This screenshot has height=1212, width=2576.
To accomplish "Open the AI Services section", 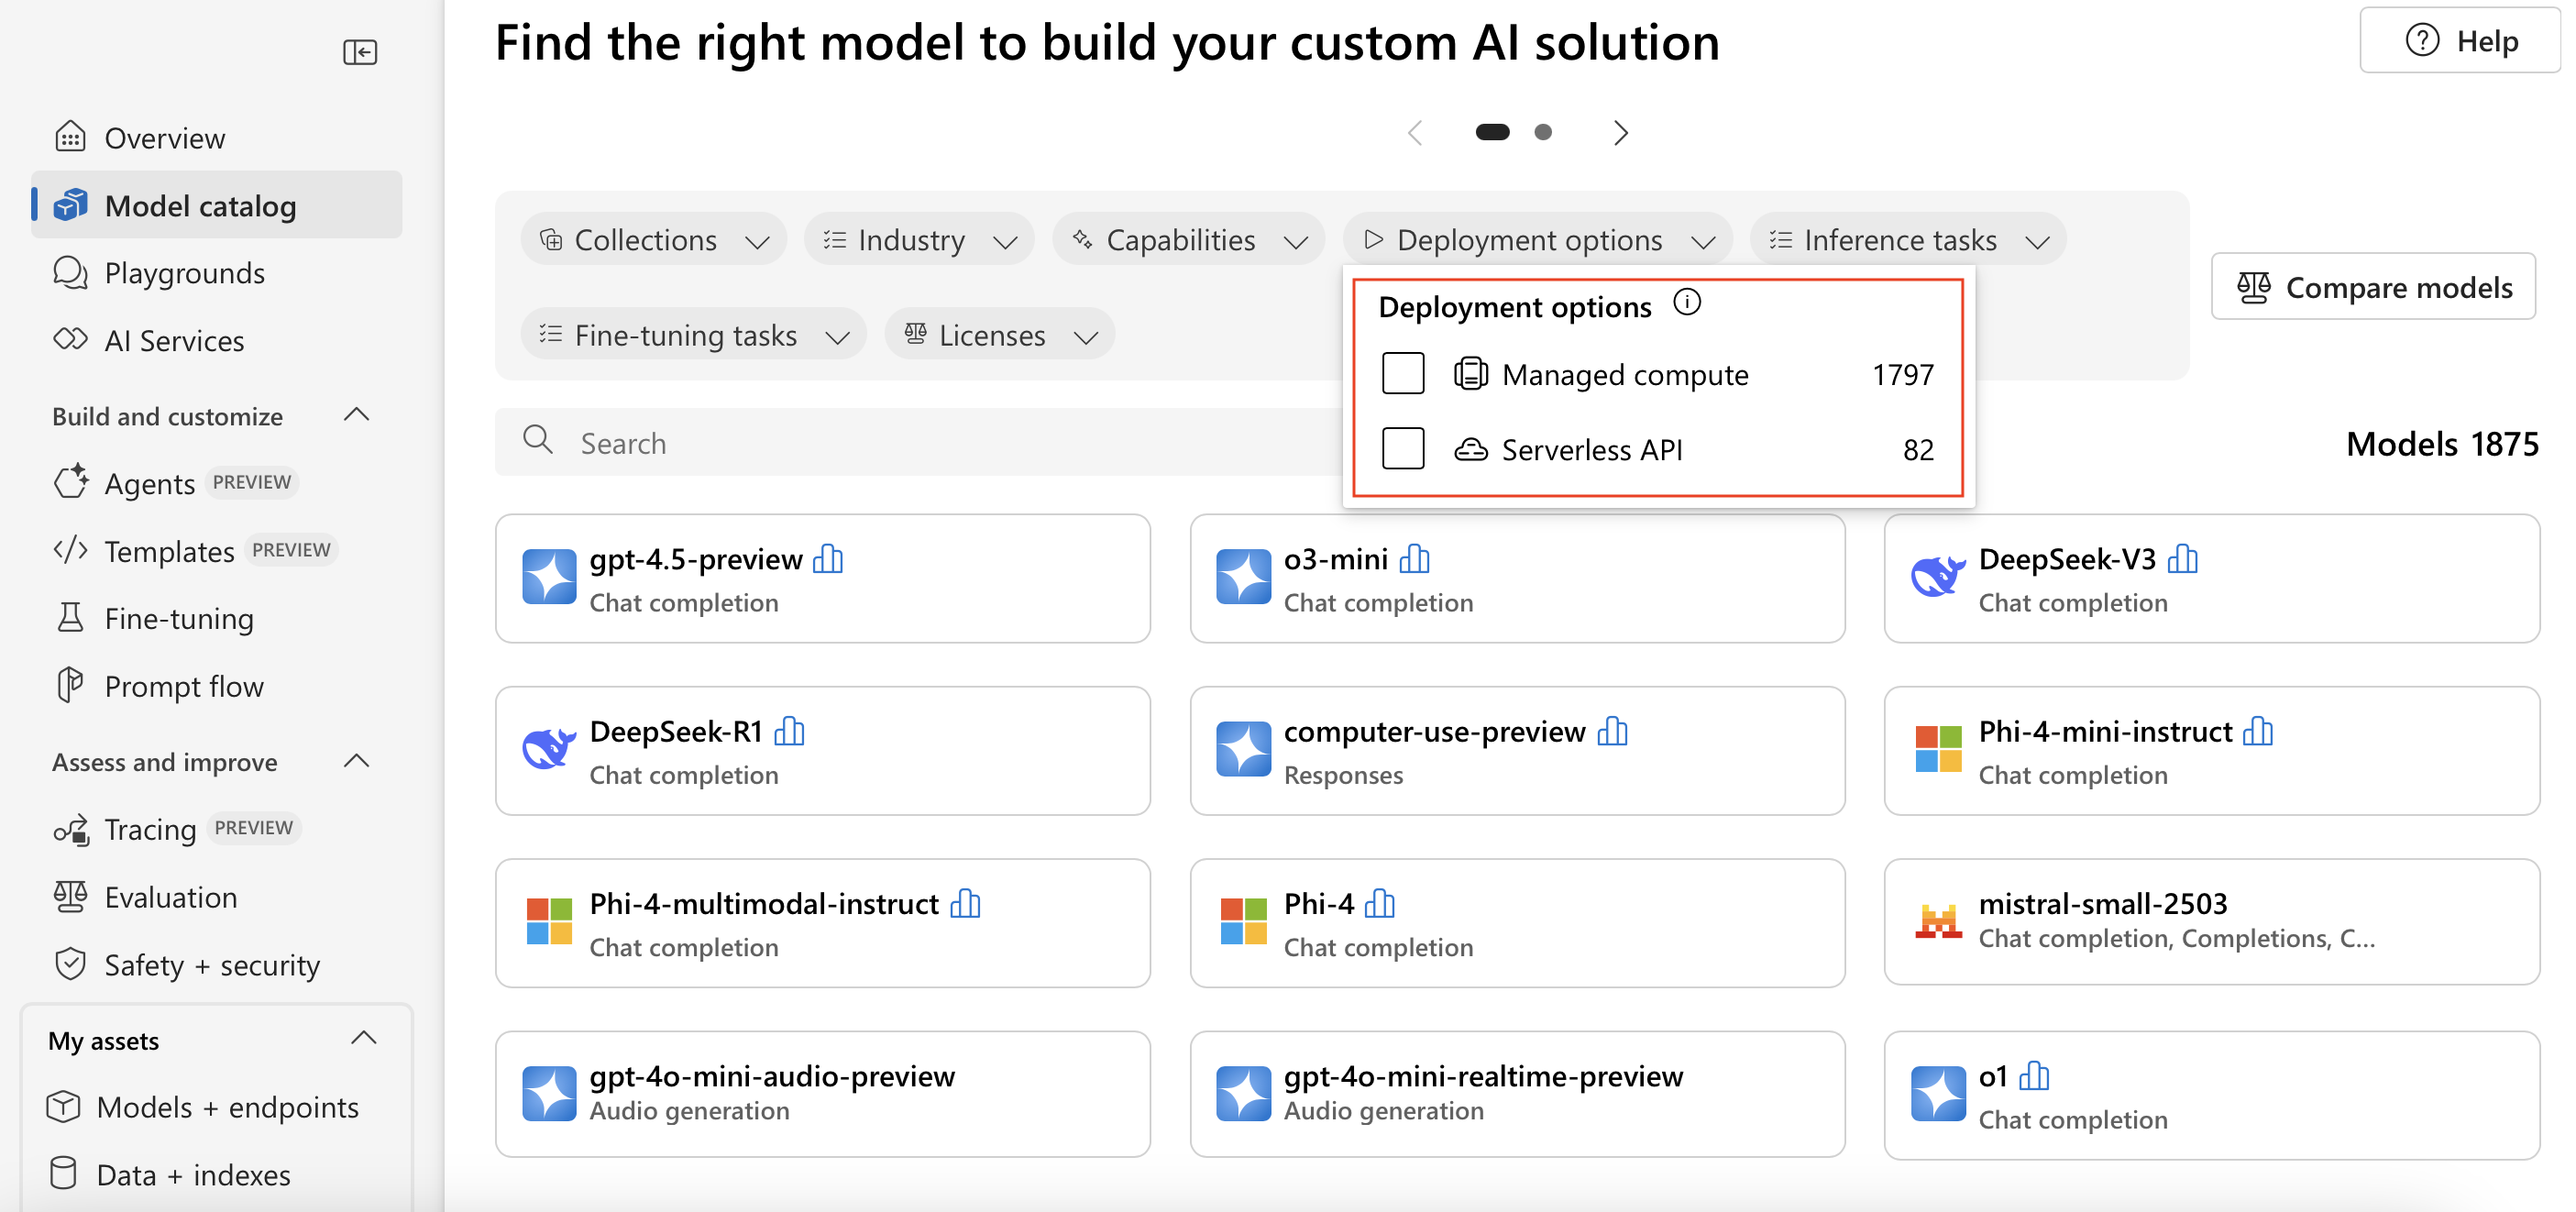I will pos(174,340).
